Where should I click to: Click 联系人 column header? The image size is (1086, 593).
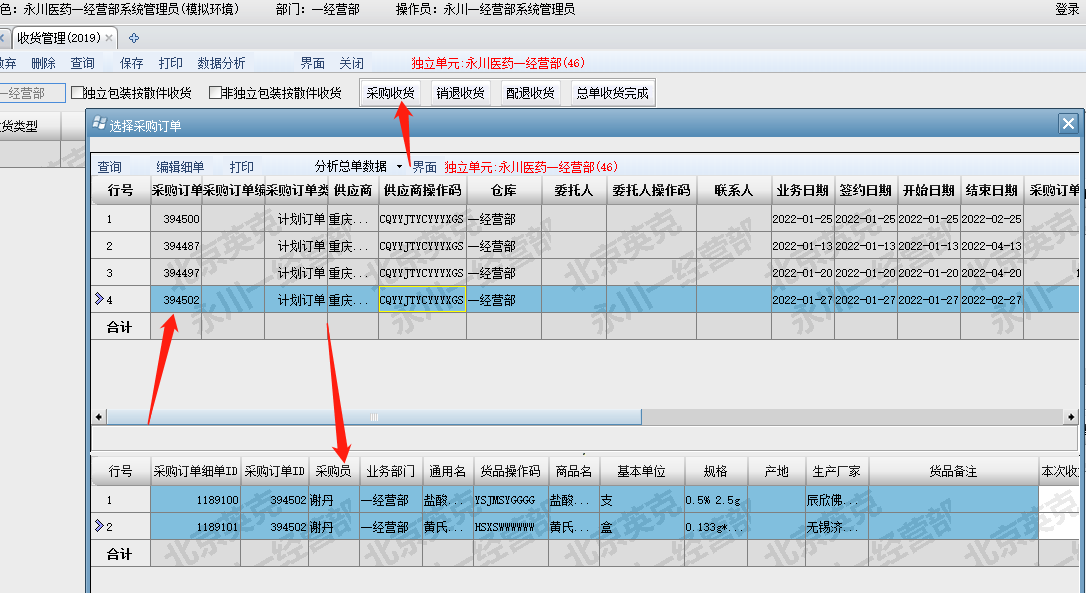[x=734, y=190]
